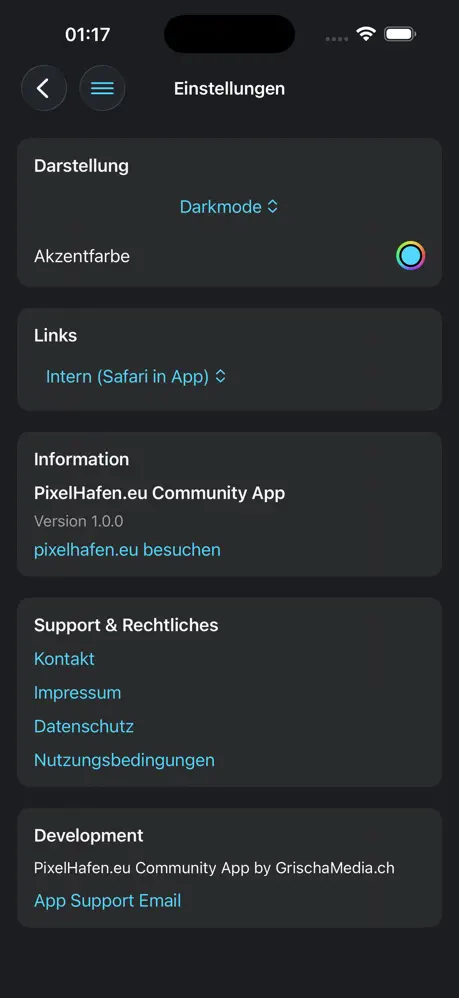The height and width of the screenshot is (998, 459).
Task: Tap the Einstellungen page title
Action: (229, 88)
